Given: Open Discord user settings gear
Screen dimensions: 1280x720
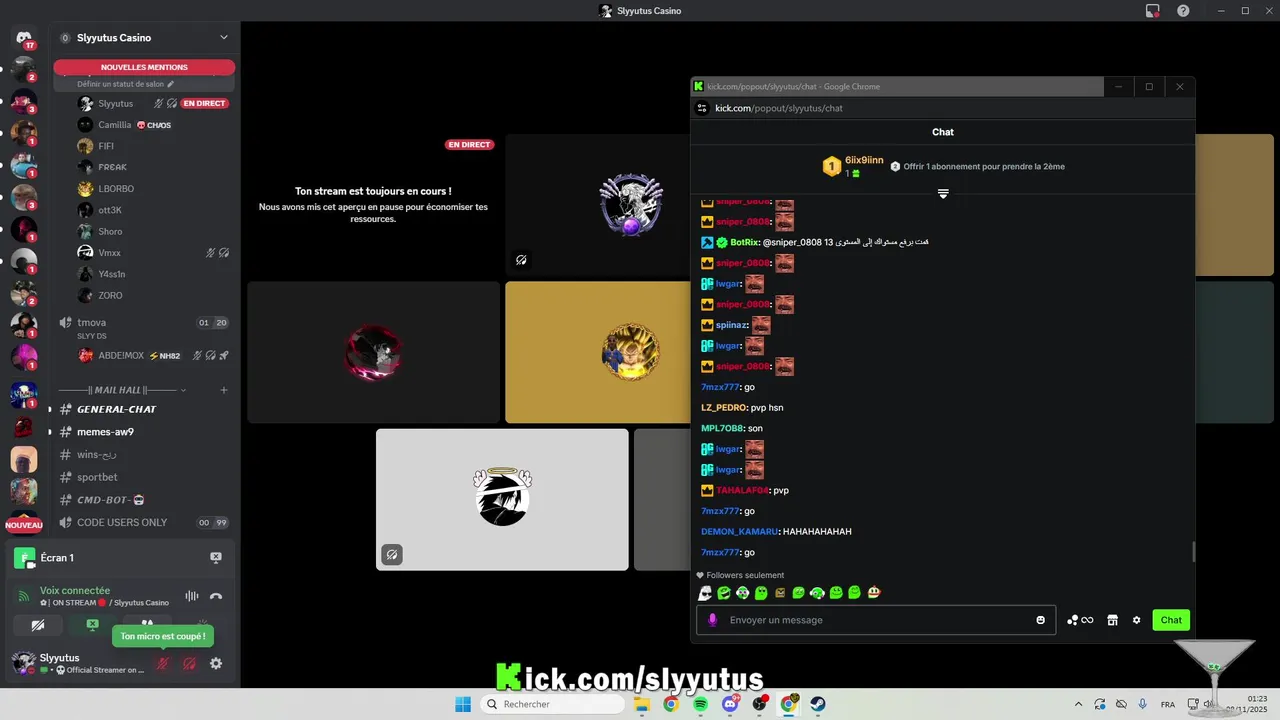Looking at the screenshot, I should (216, 663).
